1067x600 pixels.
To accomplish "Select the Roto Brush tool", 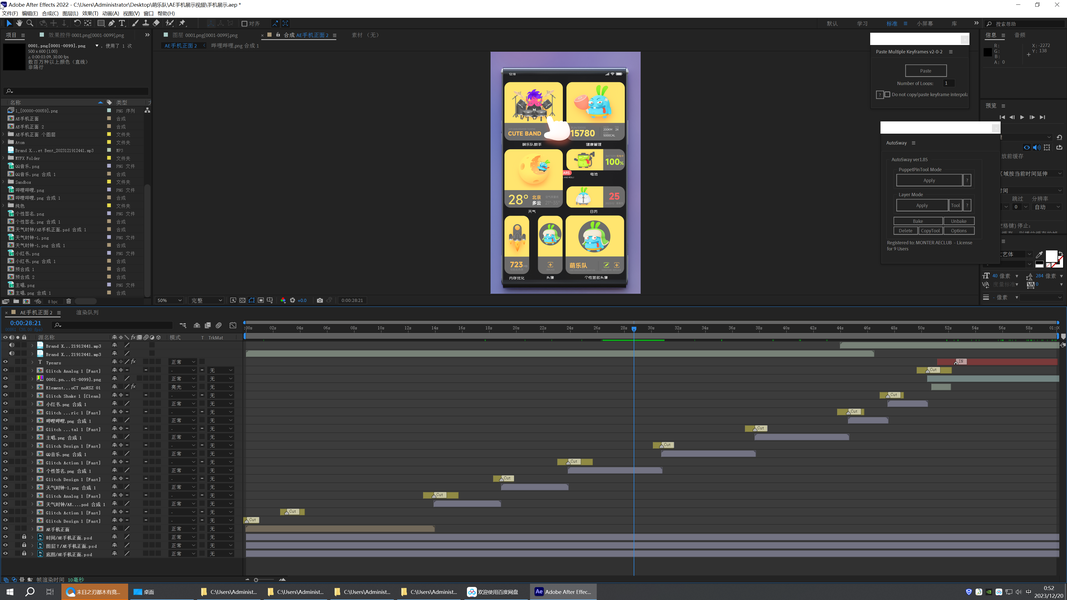I will point(169,23).
